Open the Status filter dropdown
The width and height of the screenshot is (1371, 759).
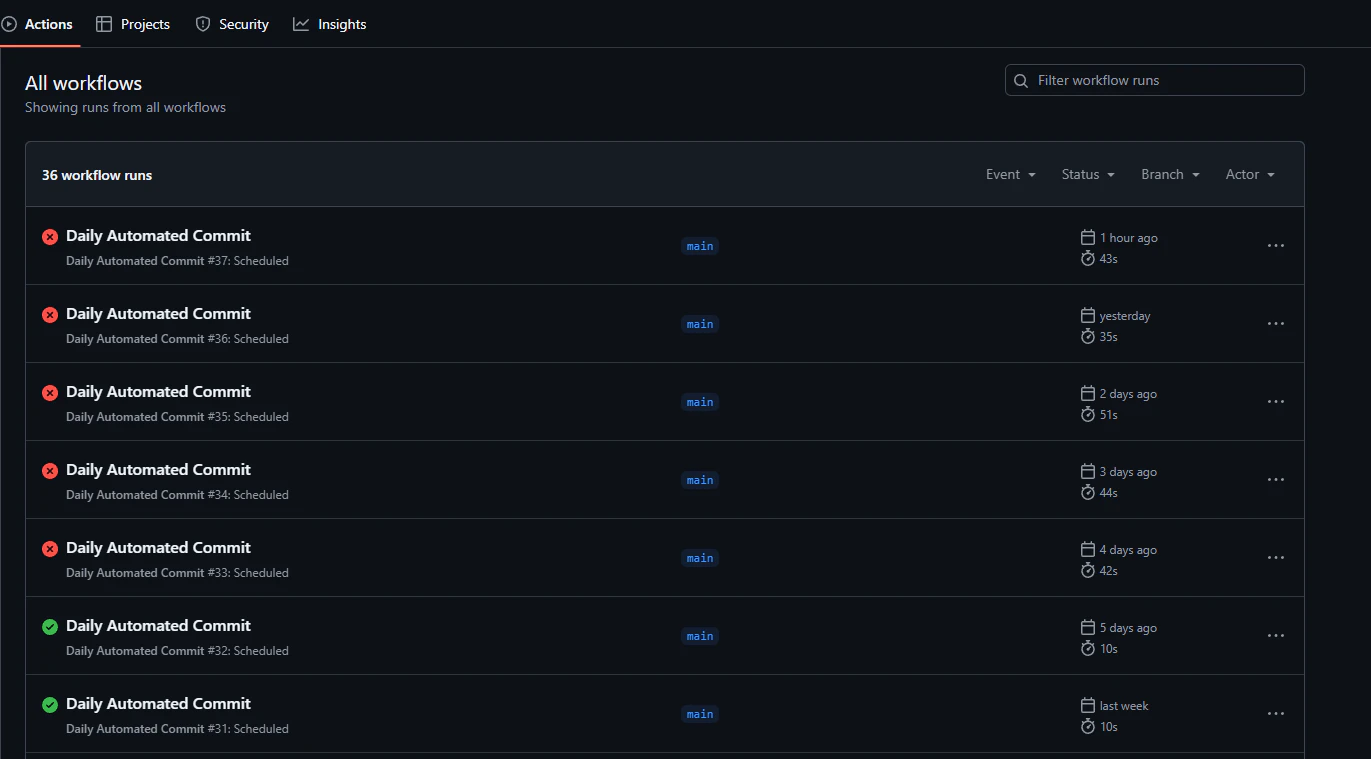pos(1088,174)
